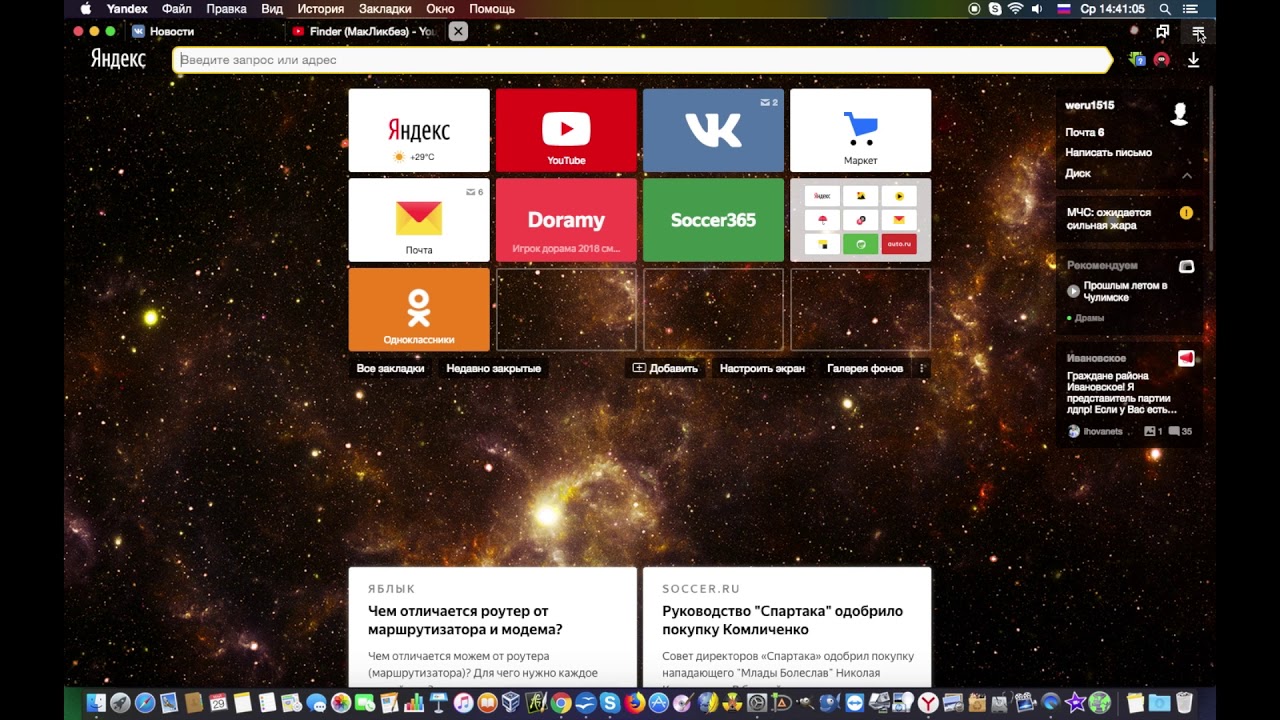
Task: Click the SOCCER.RU source label
Action: 701,589
